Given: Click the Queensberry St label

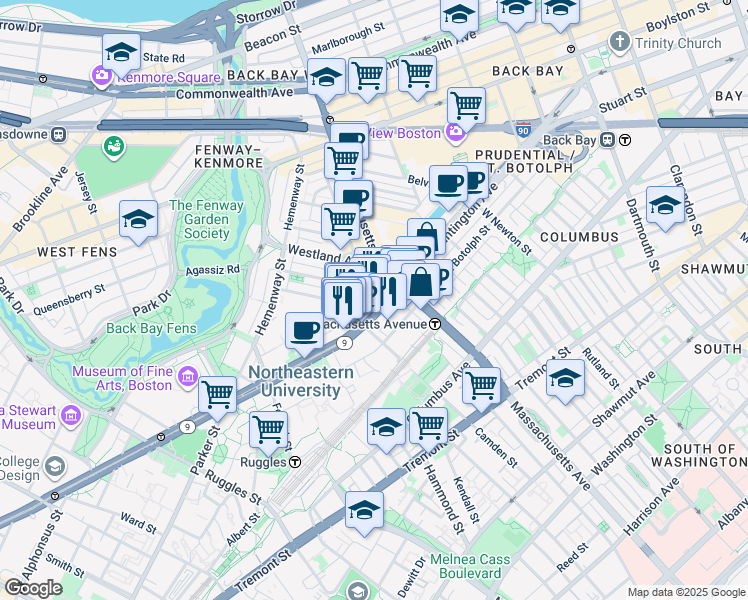Looking at the screenshot, I should pos(69,300).
